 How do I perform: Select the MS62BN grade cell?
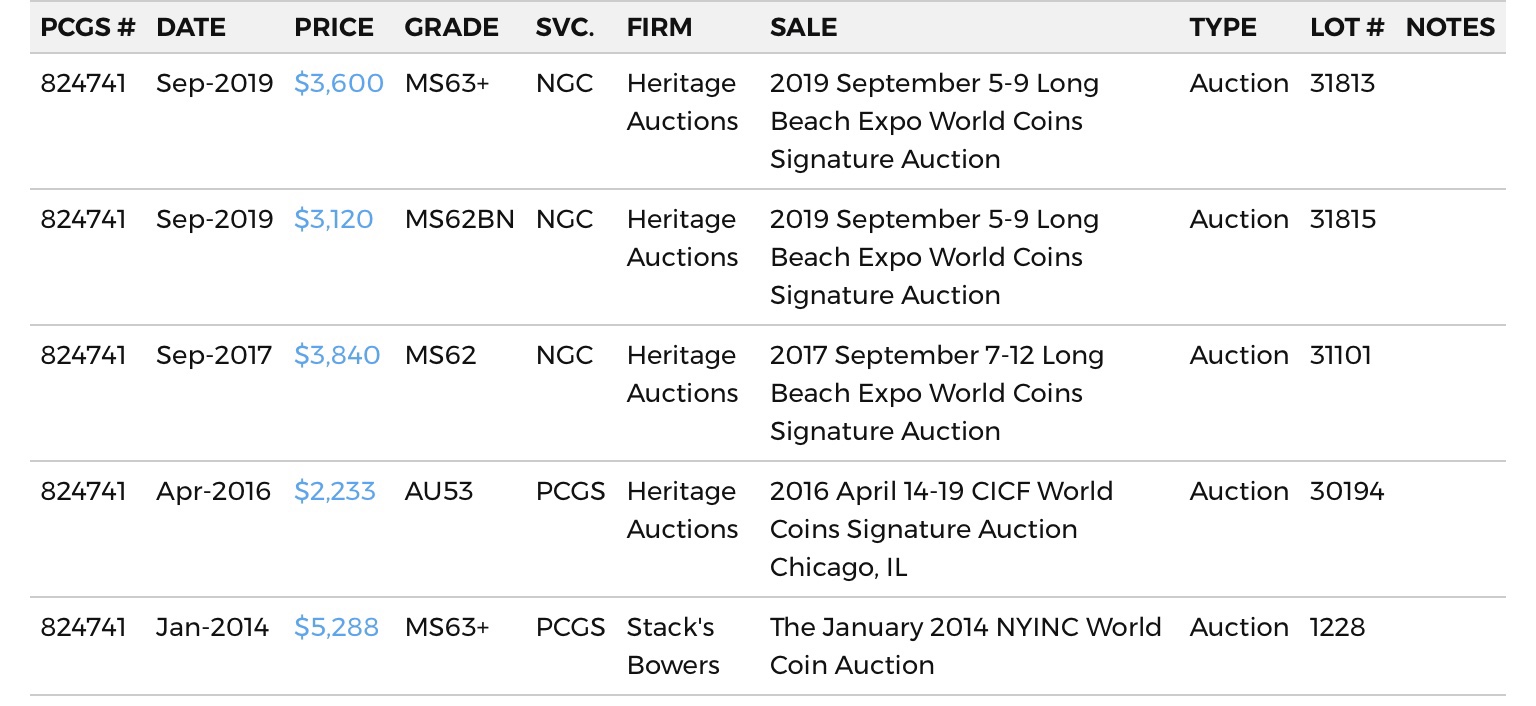point(460,220)
